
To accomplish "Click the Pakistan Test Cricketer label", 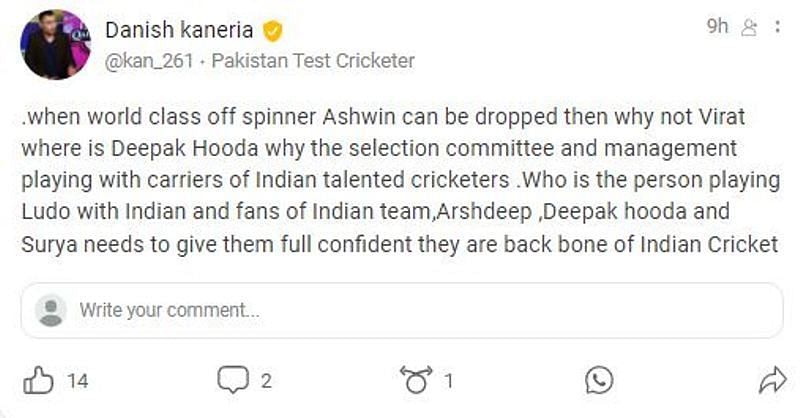I will 313,61.
